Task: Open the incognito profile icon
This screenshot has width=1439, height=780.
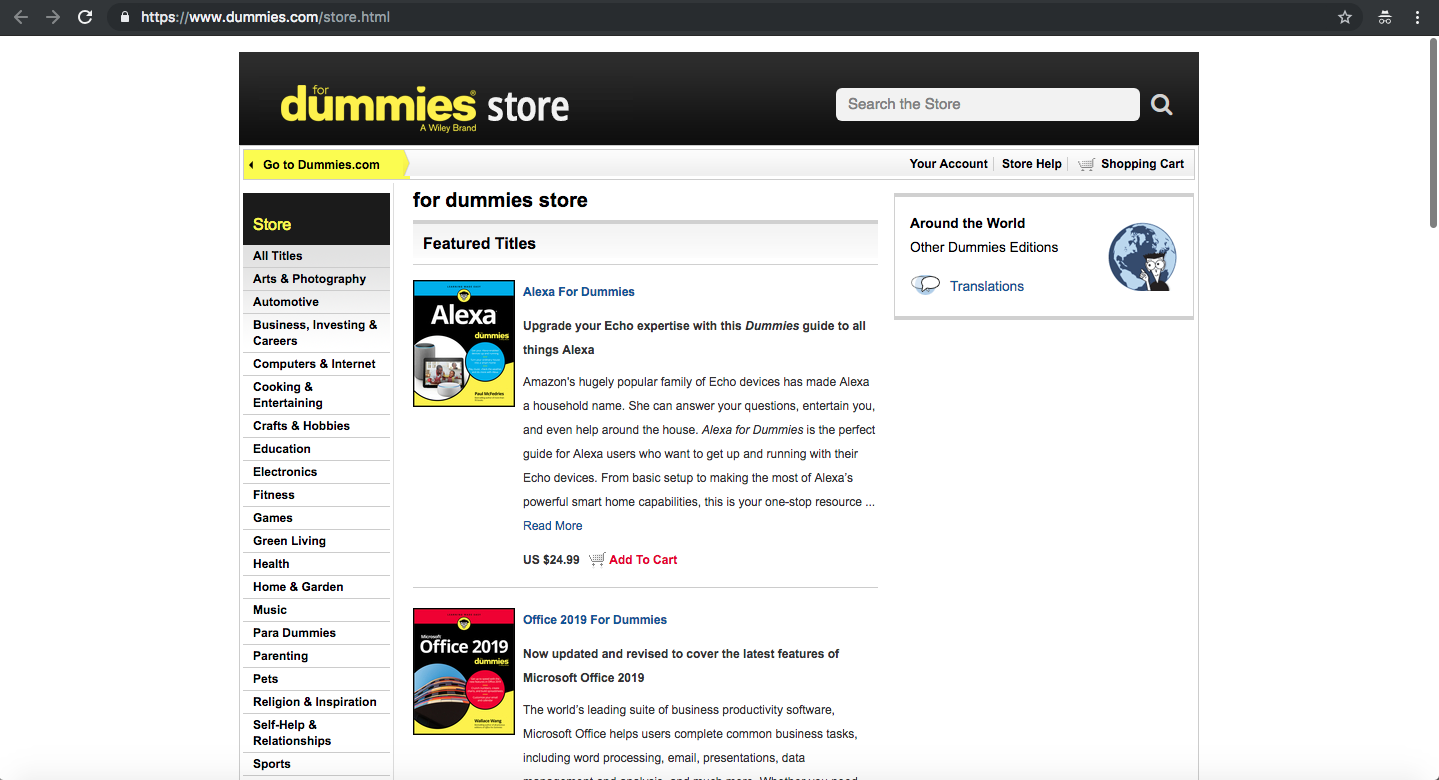Action: coord(1385,17)
